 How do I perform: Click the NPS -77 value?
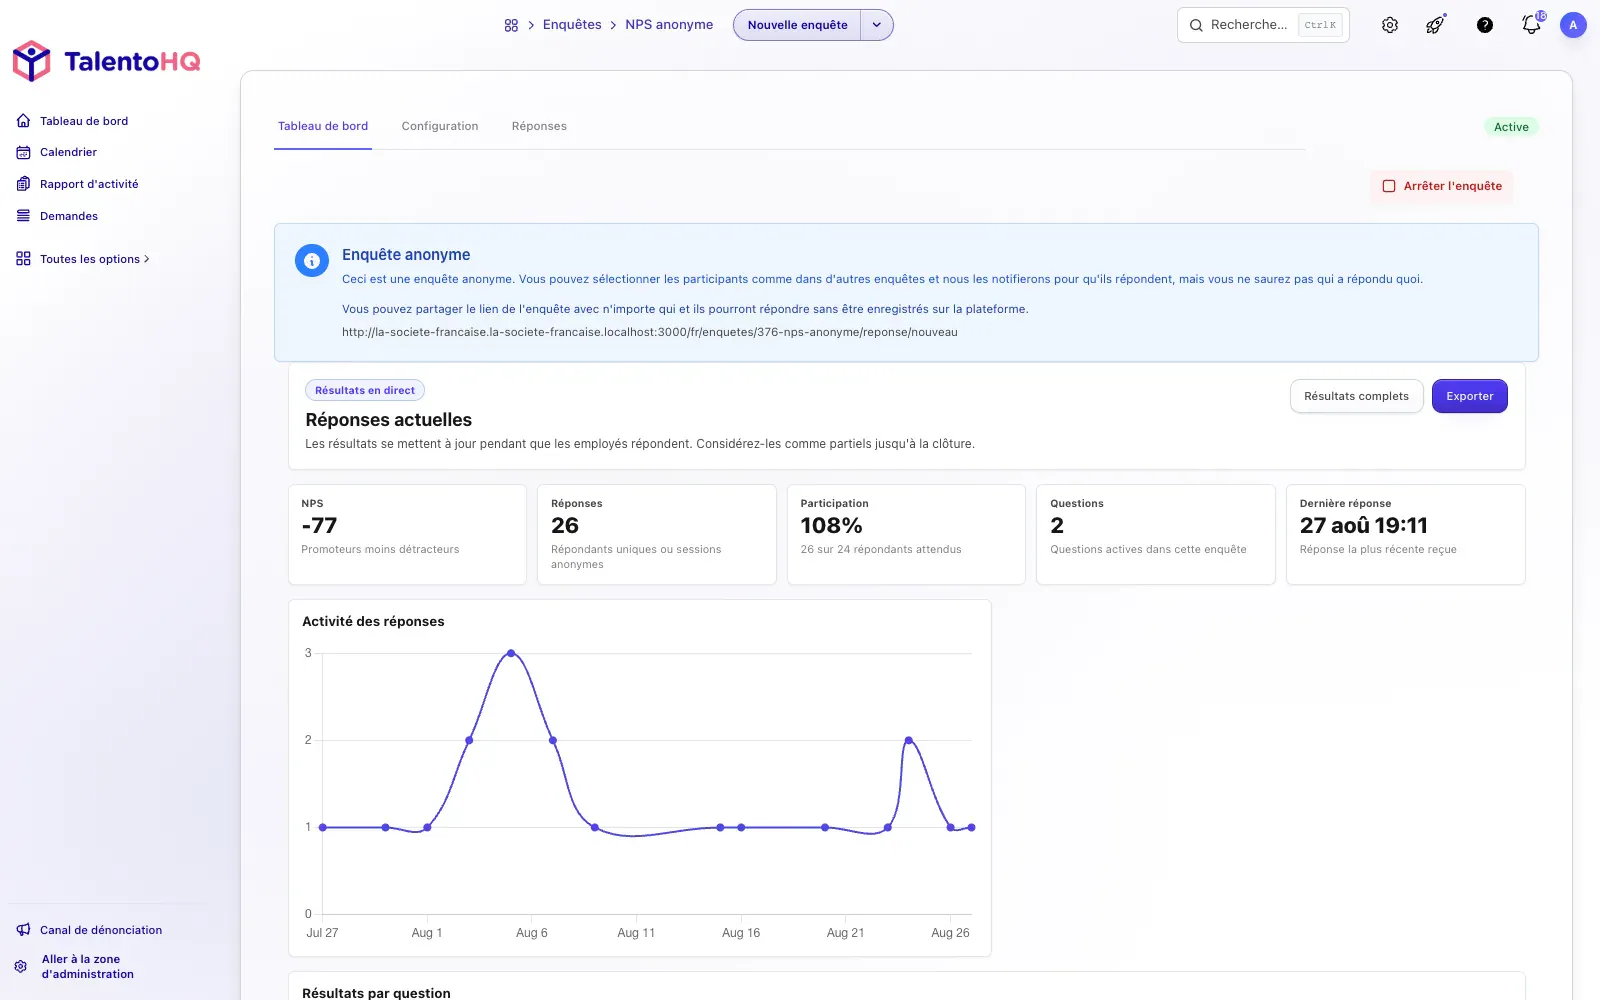(x=319, y=526)
